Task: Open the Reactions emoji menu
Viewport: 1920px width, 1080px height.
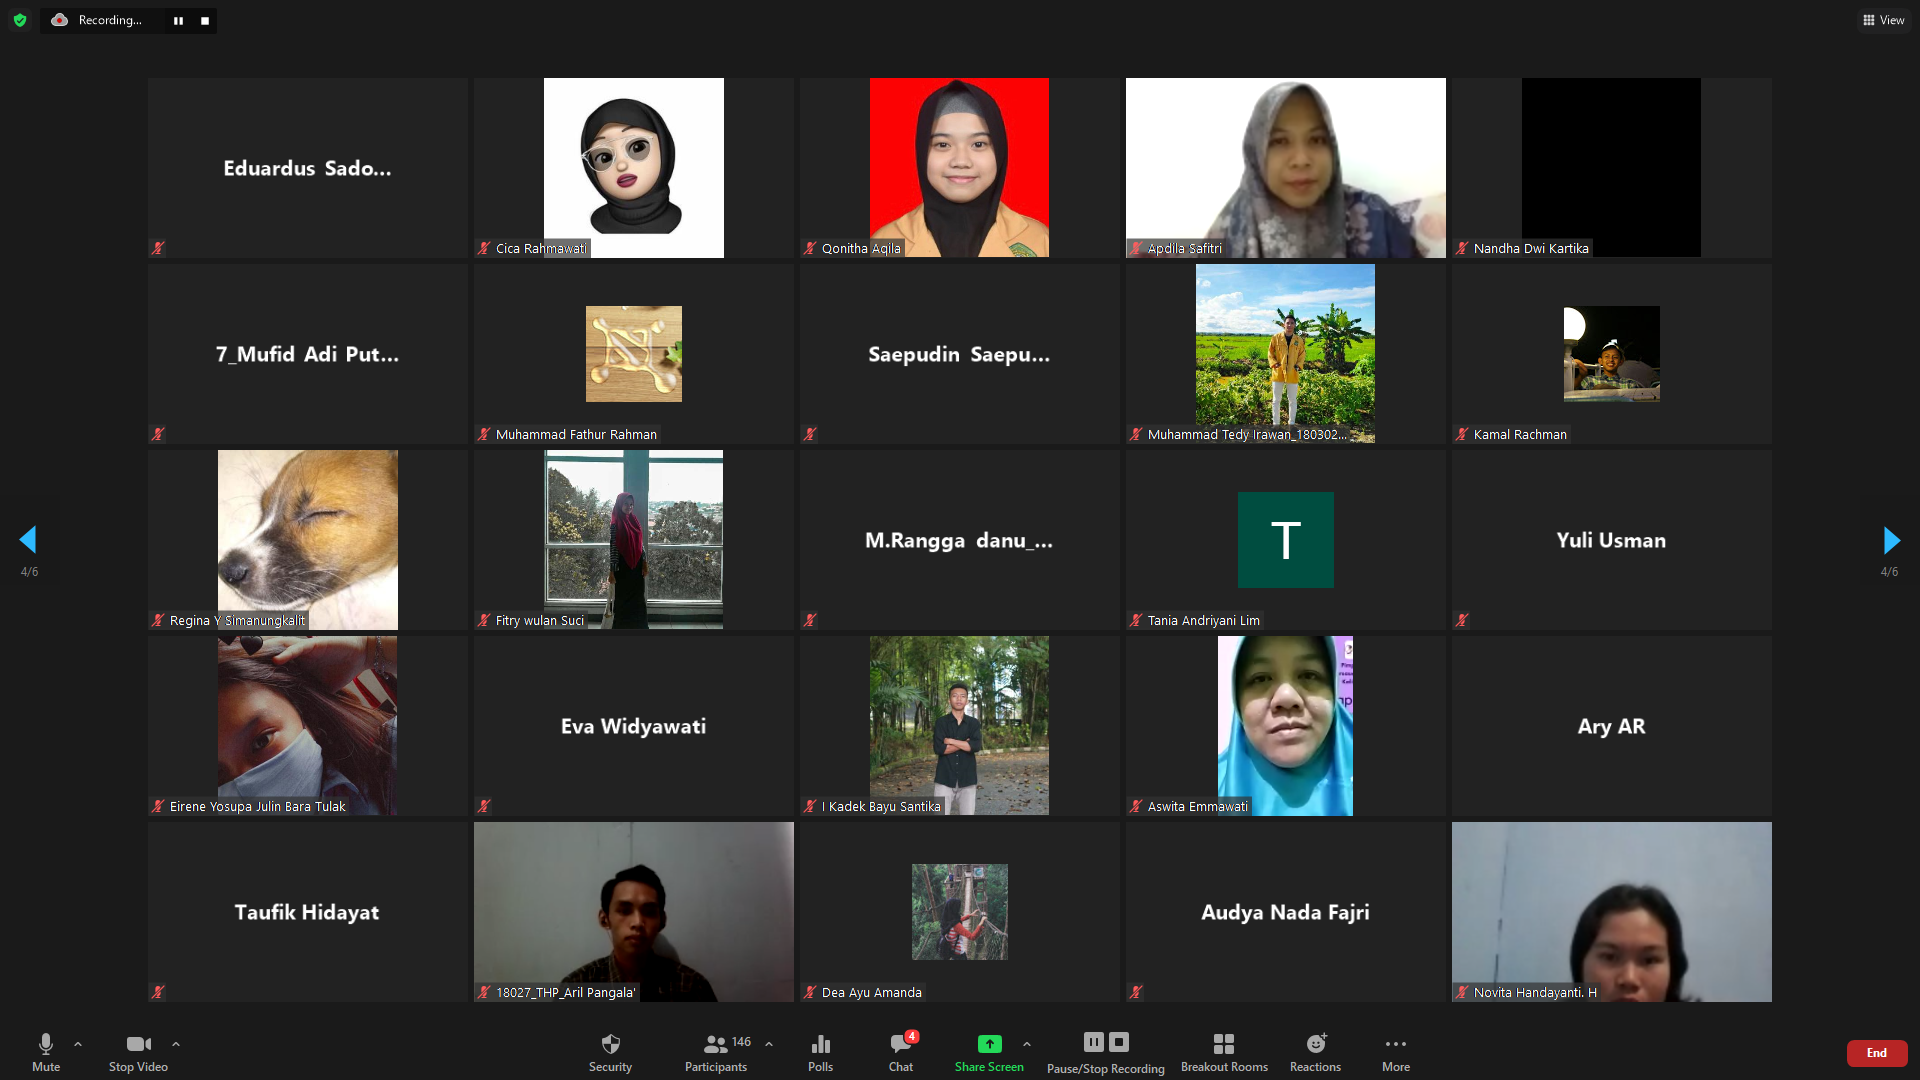Action: coord(1315,1052)
